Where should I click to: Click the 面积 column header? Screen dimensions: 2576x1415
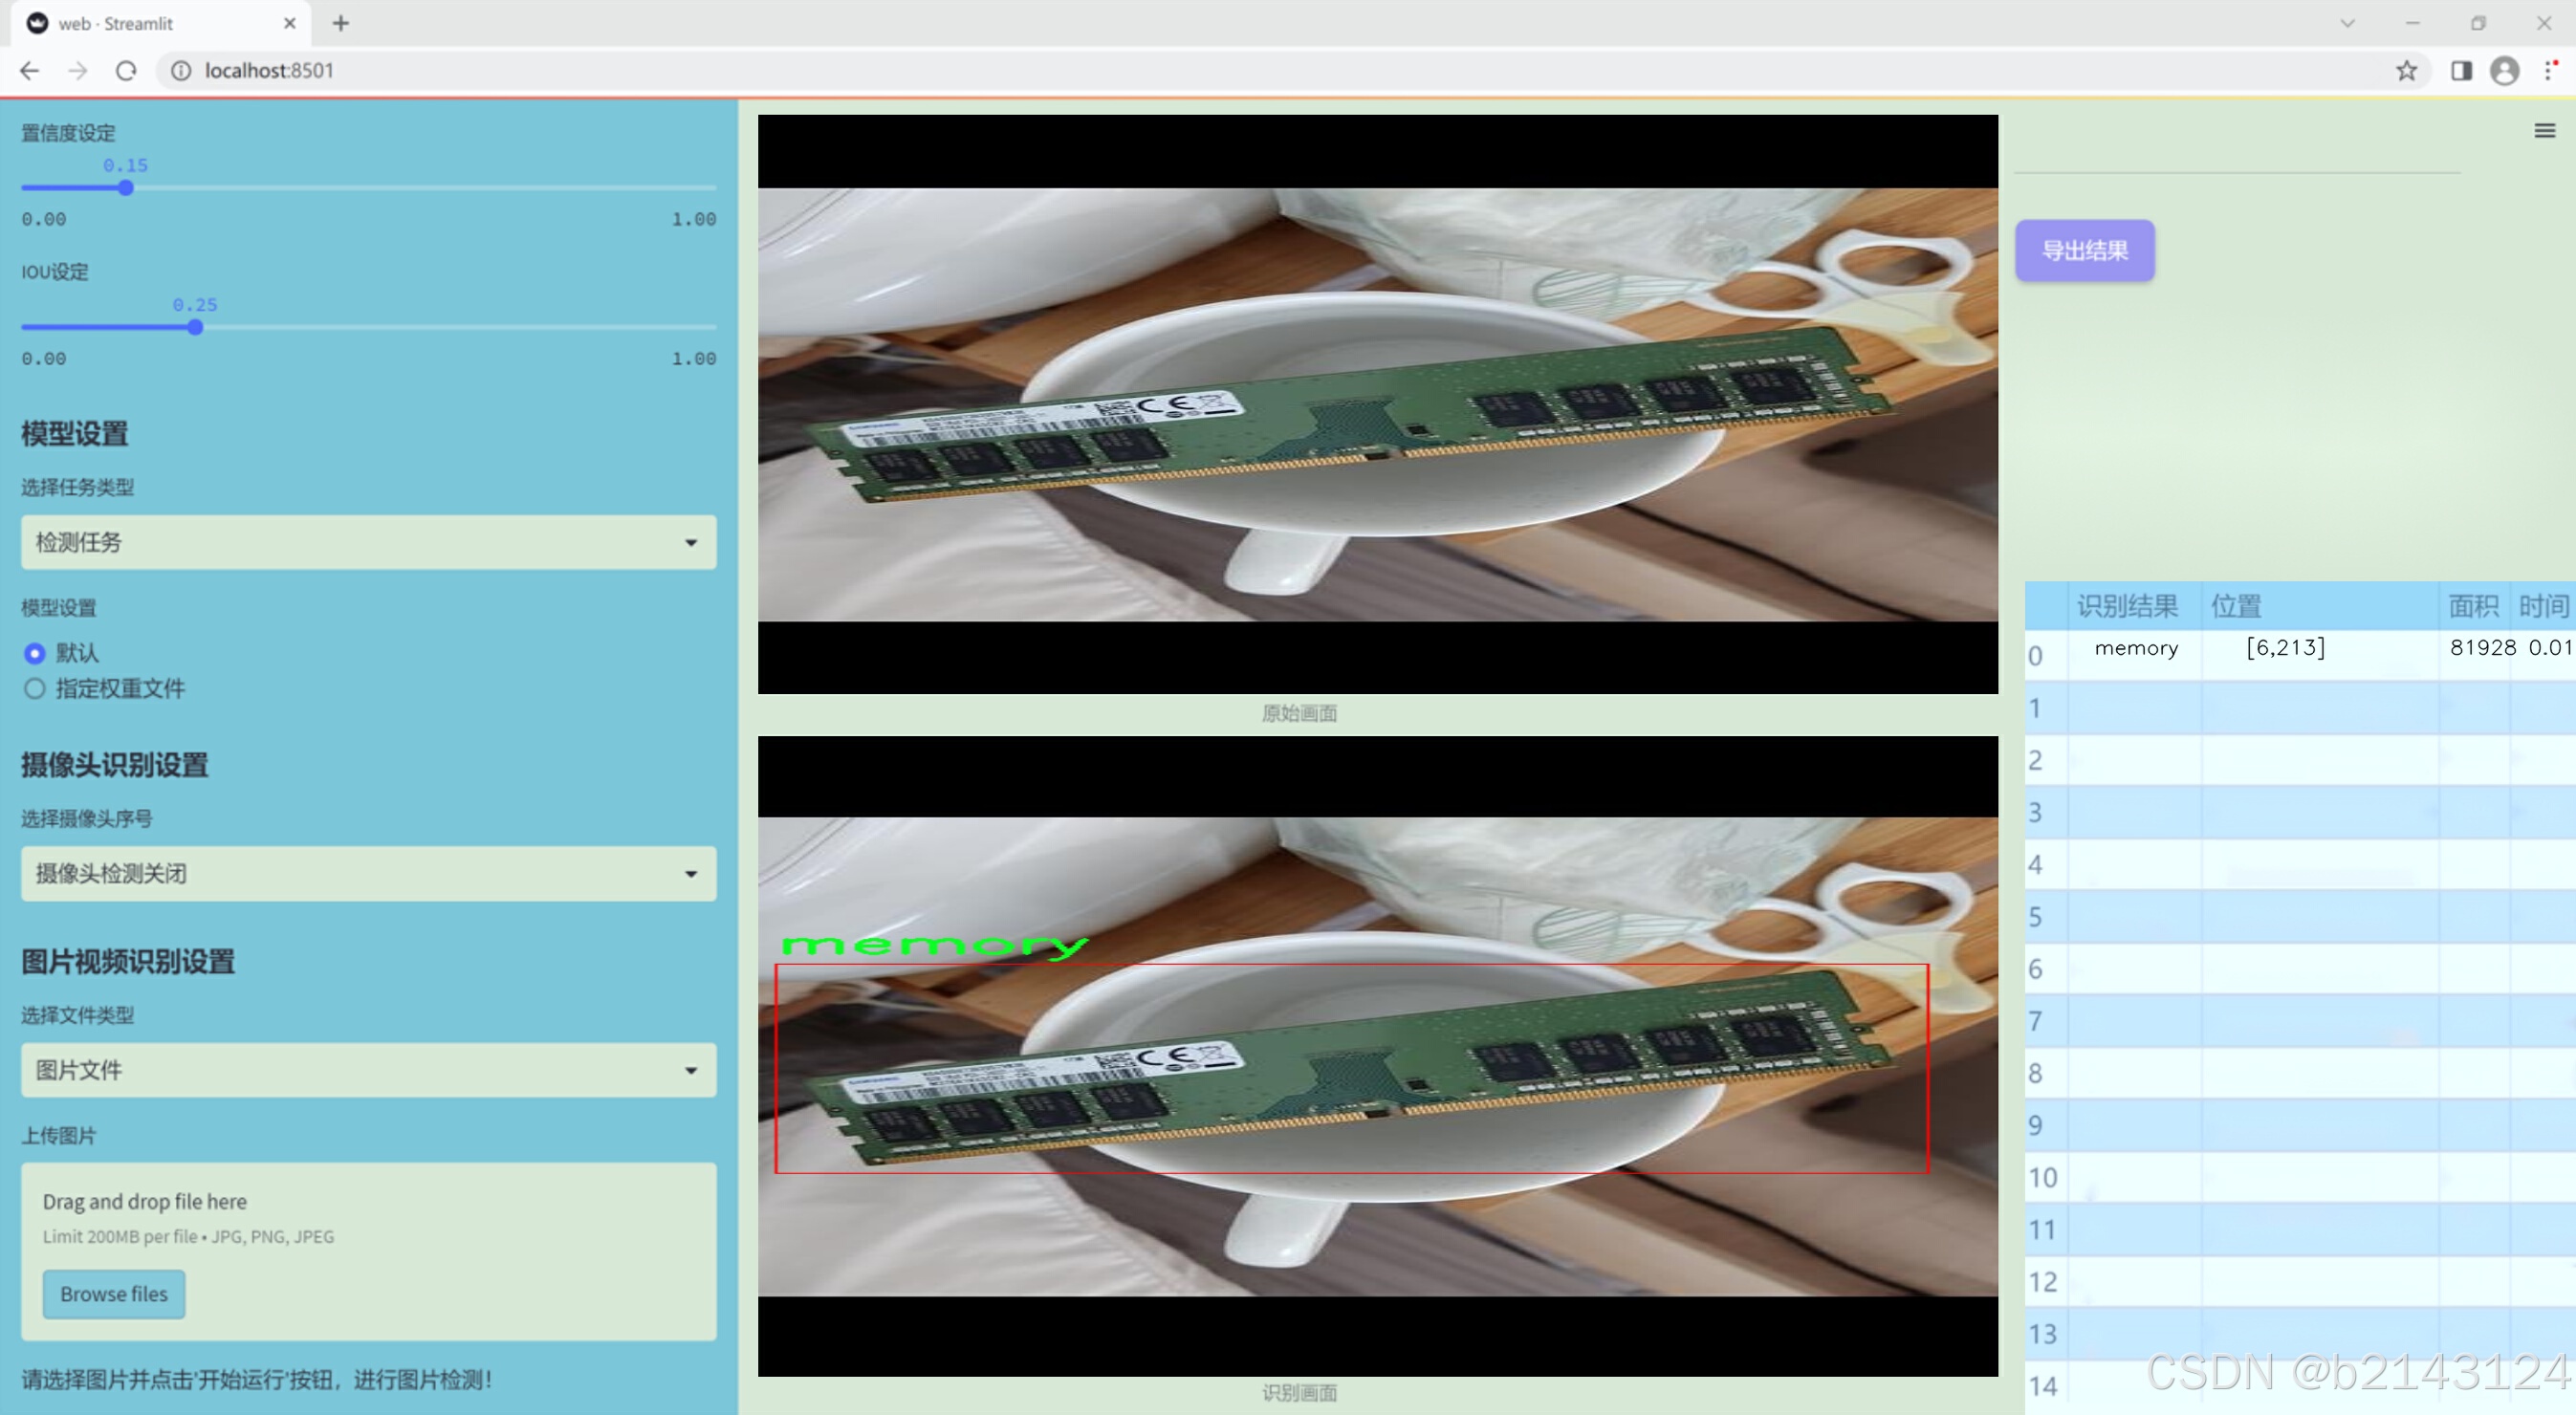click(x=2472, y=605)
